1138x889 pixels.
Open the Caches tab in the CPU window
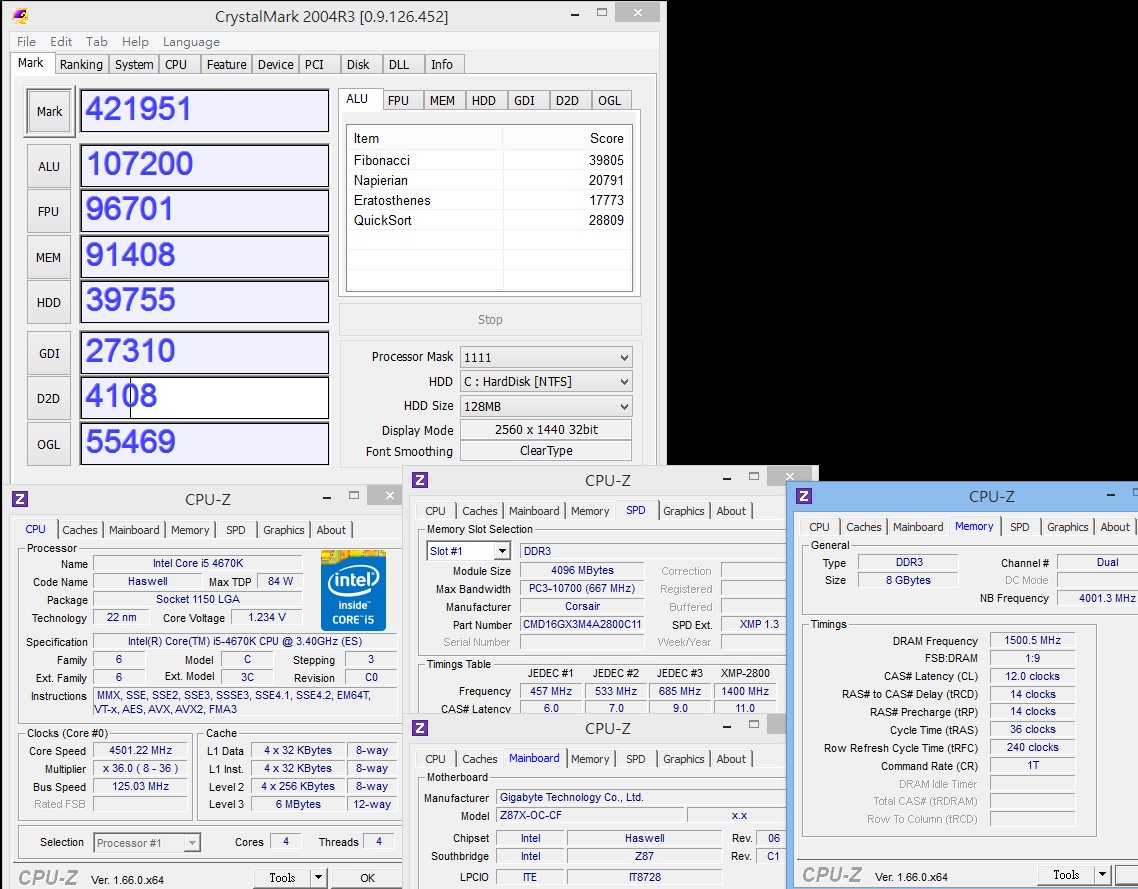tap(80, 530)
